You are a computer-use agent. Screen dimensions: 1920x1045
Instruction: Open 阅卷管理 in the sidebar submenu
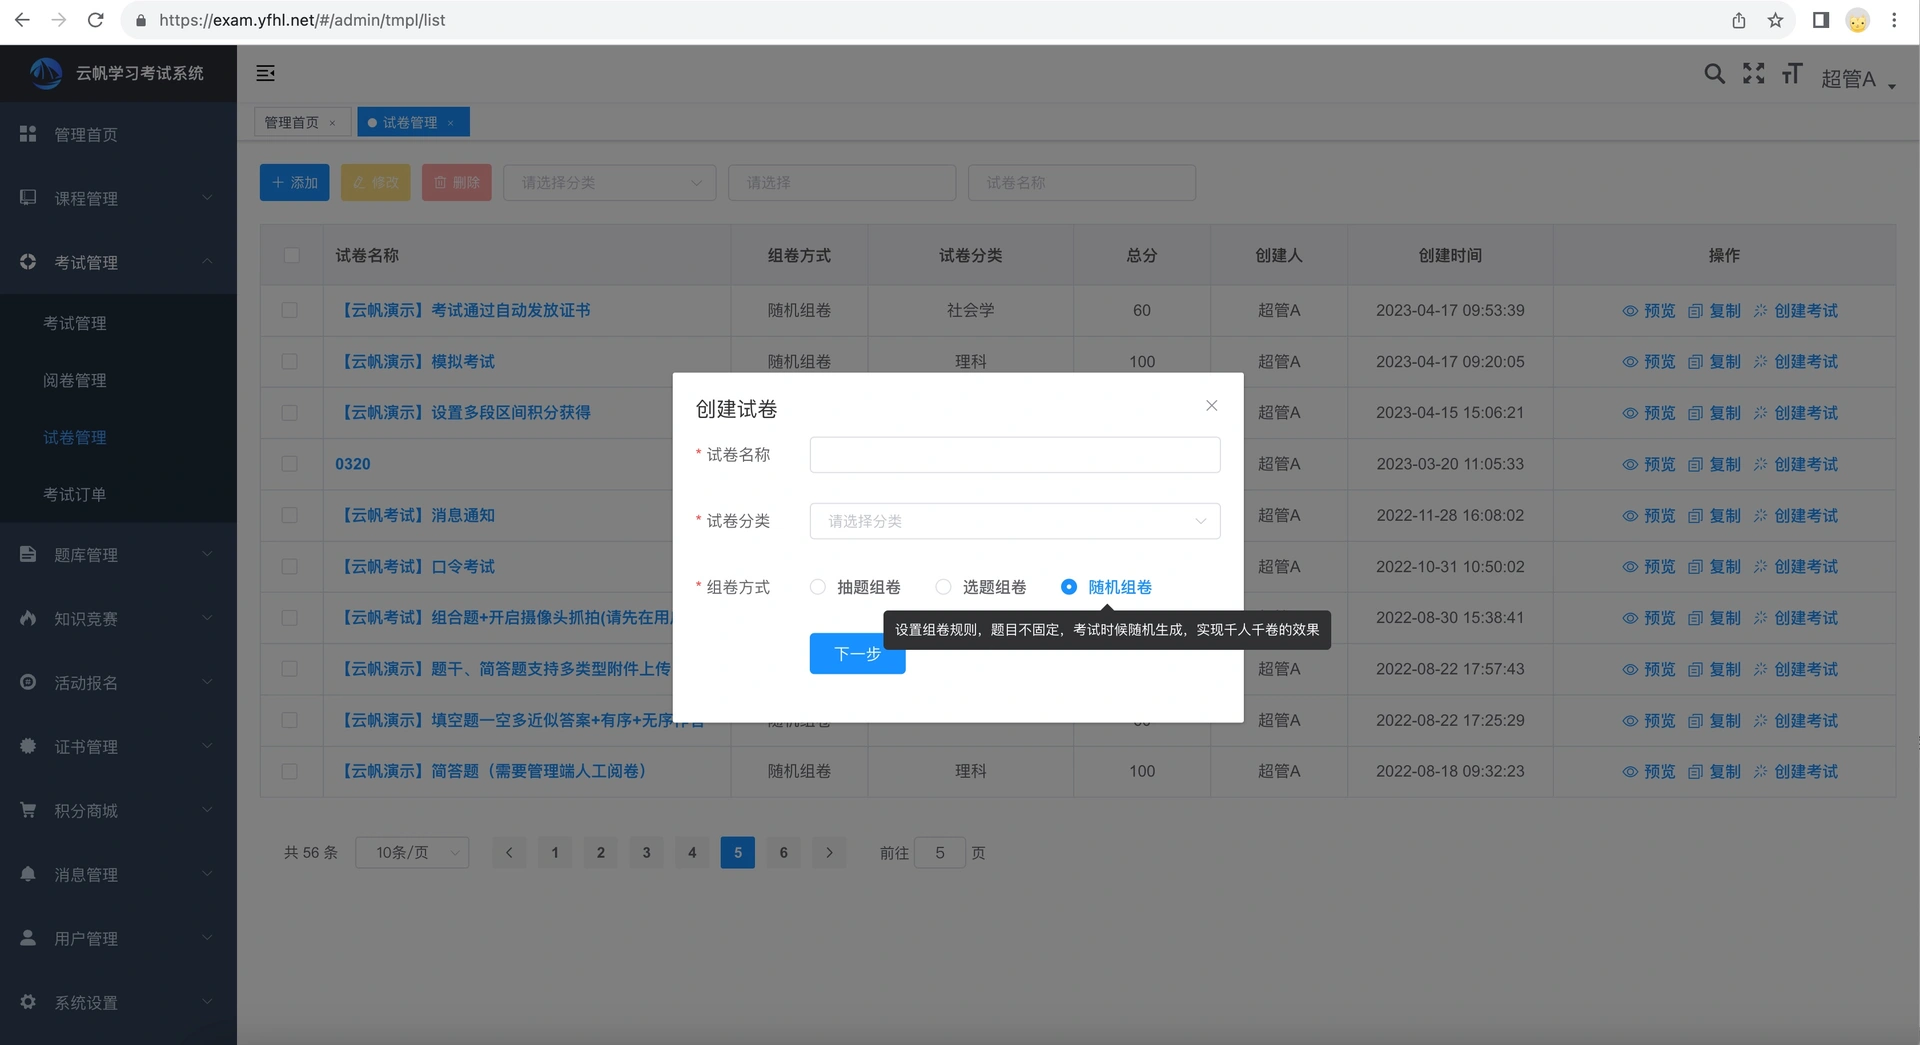tap(75, 380)
